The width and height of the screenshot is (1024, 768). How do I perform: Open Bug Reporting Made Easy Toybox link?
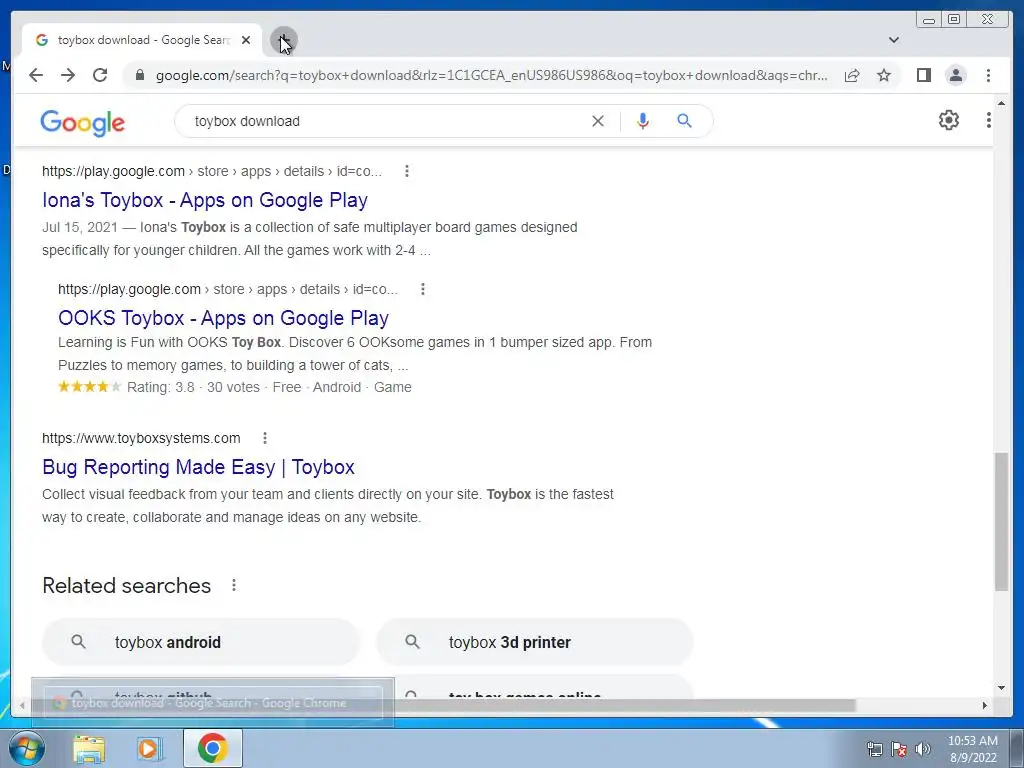tap(199, 467)
